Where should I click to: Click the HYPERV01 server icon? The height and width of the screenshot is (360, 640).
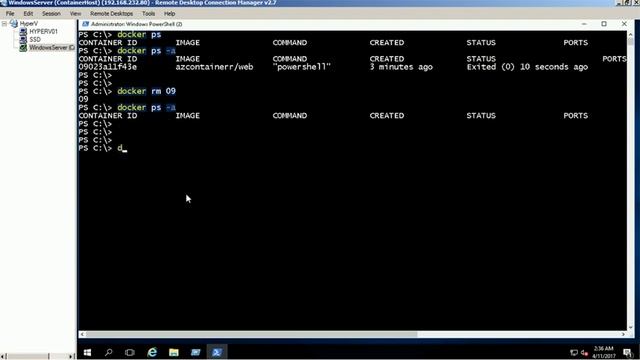[23, 31]
